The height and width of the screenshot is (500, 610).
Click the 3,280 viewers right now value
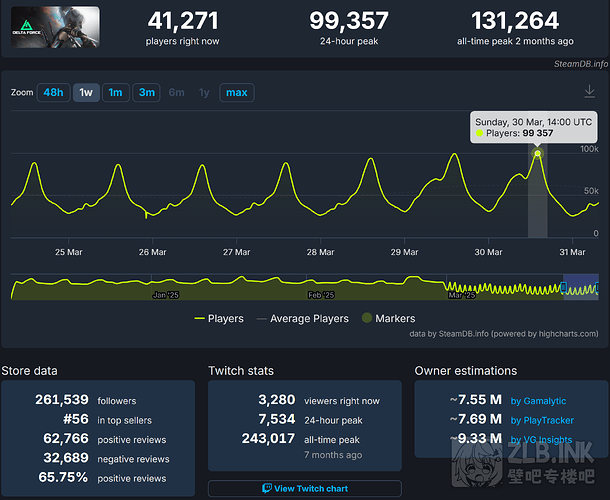click(277, 400)
